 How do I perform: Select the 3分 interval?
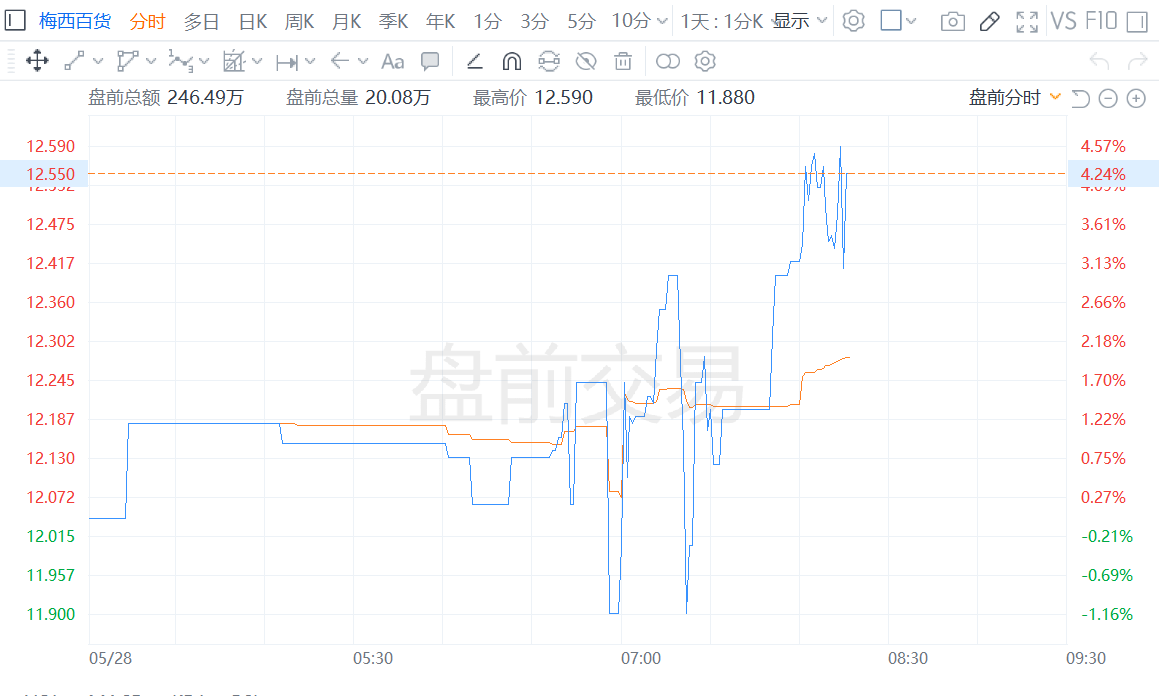click(x=534, y=21)
